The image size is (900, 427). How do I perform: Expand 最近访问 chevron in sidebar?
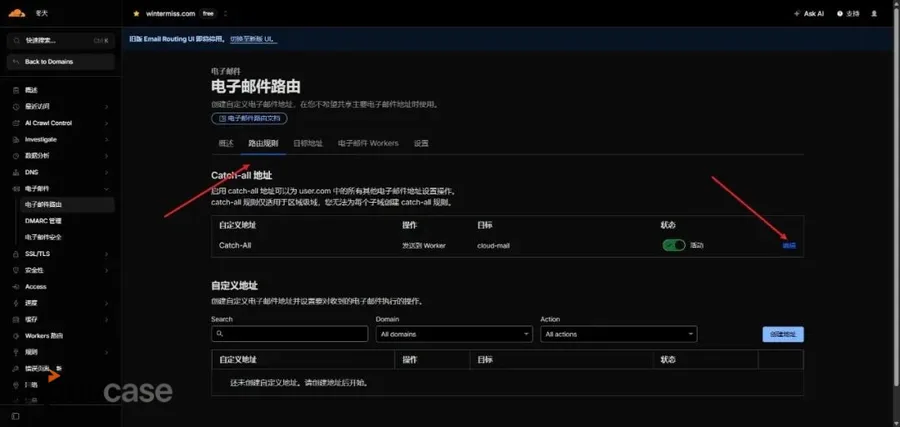(x=107, y=107)
